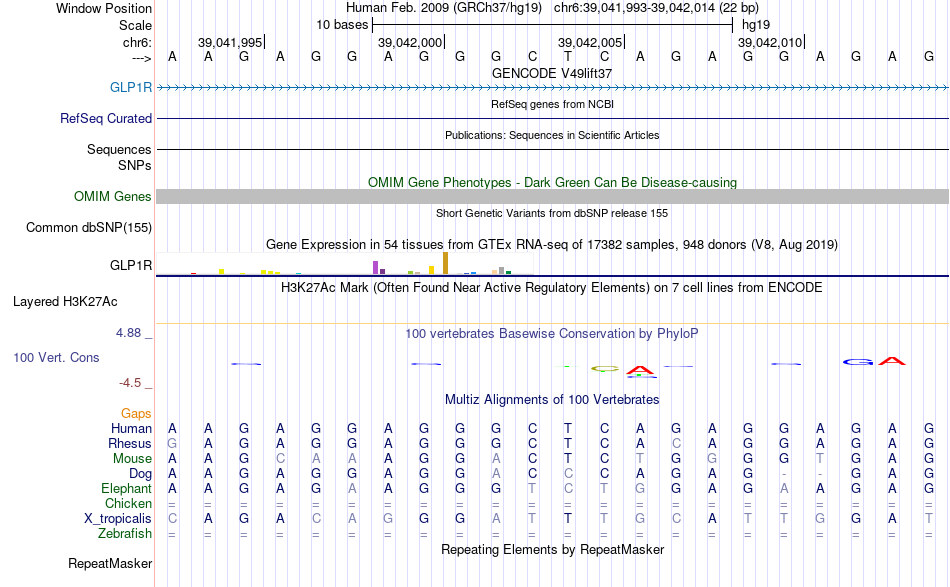Select the Mouse alignment row label
Image resolution: width=950 pixels, height=587 pixels.
pyautogui.click(x=132, y=459)
